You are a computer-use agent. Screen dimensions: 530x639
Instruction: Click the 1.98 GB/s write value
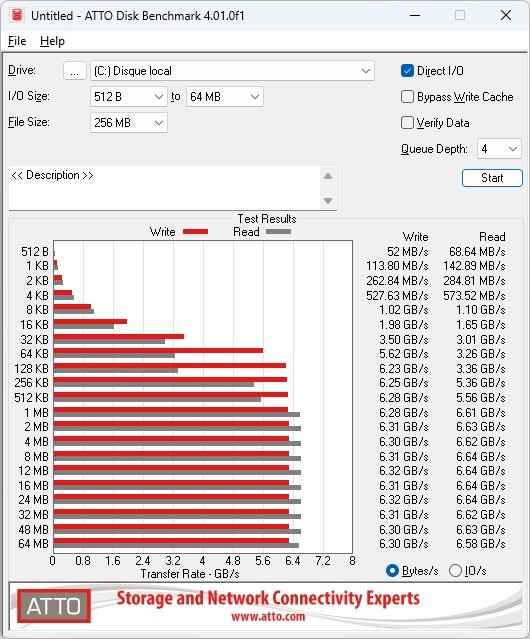click(x=404, y=324)
